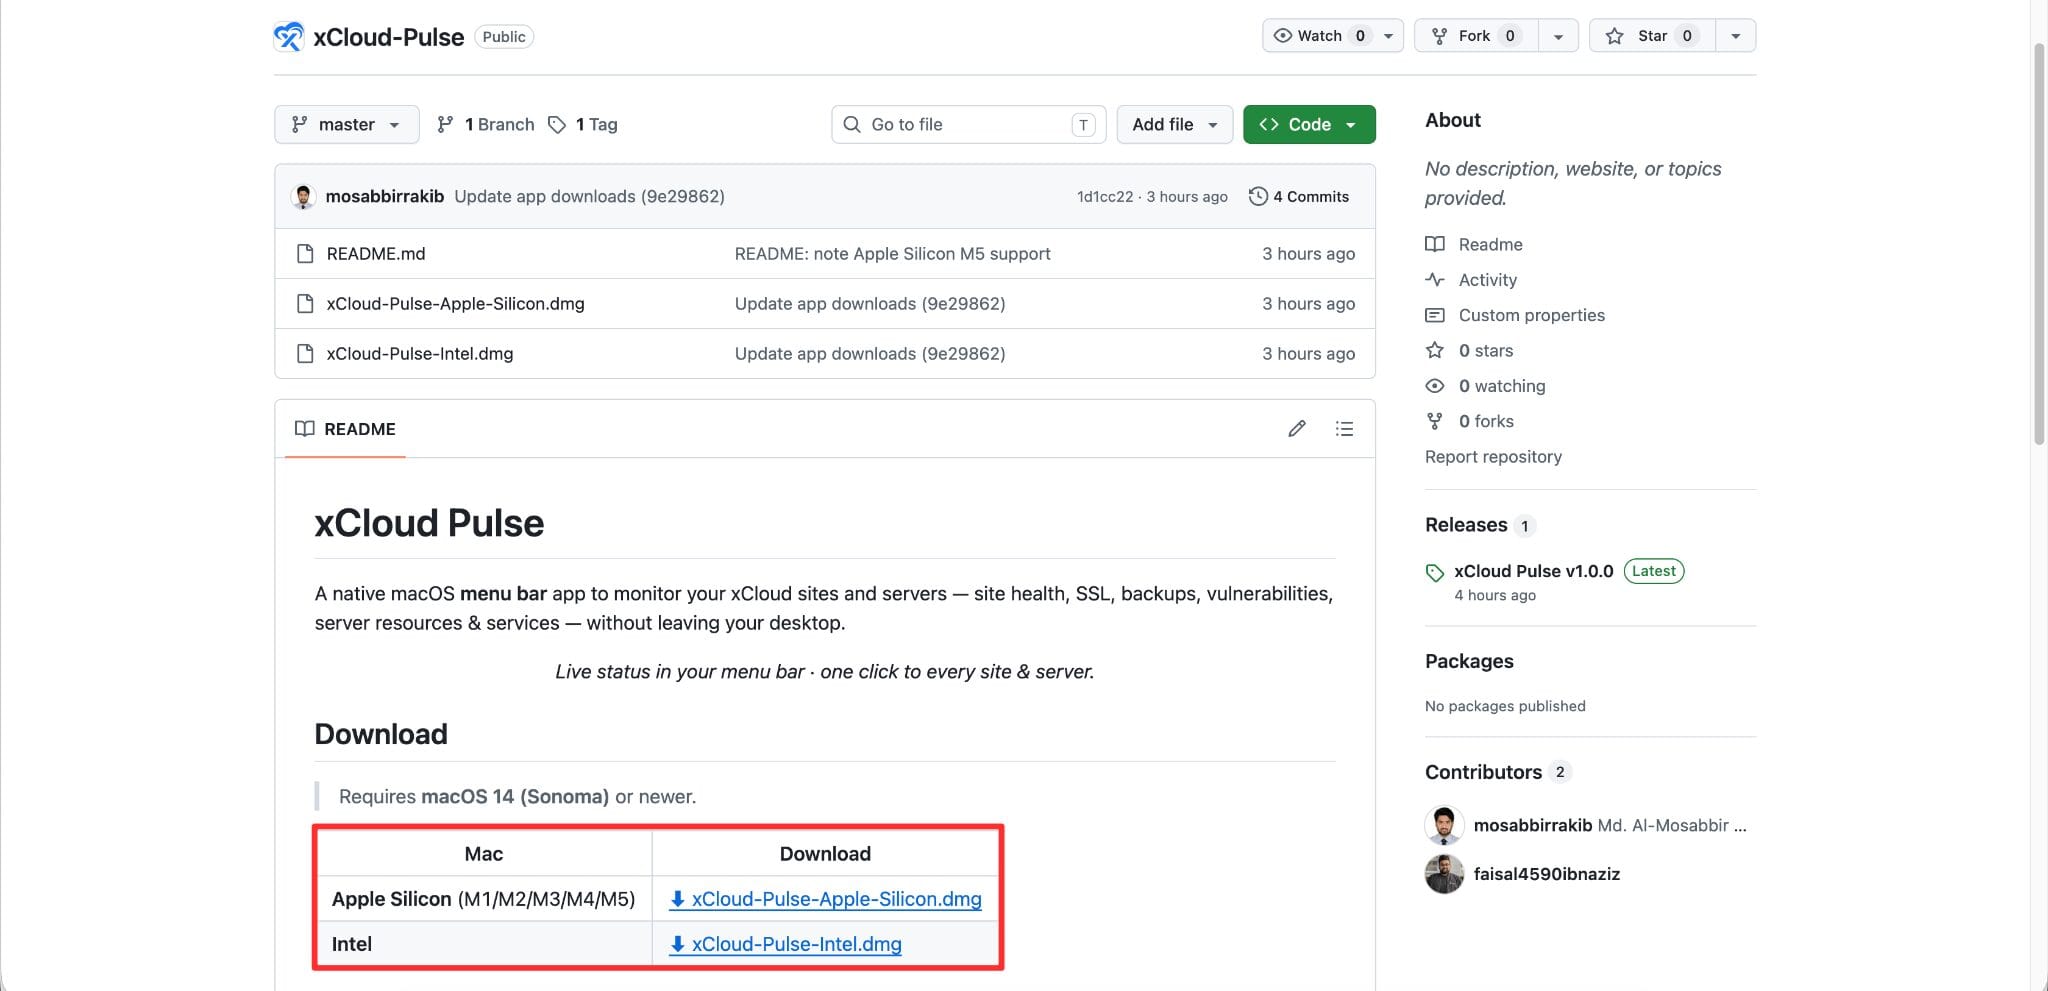
Task: Open the fork options dropdown arrow
Action: [x=1558, y=36]
